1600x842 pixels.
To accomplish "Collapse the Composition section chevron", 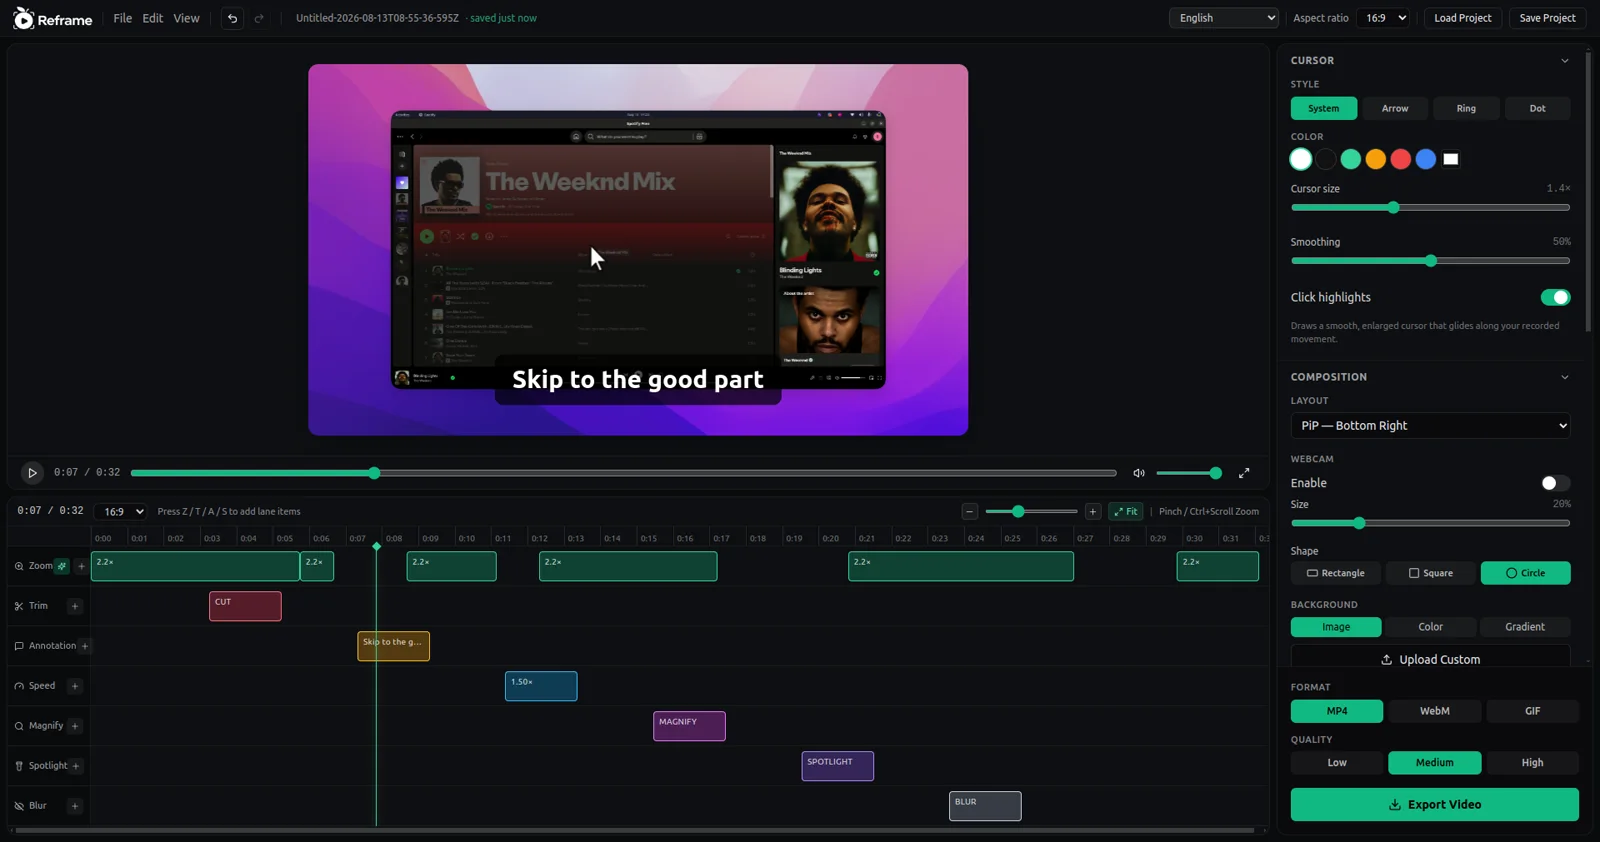I will coord(1564,377).
